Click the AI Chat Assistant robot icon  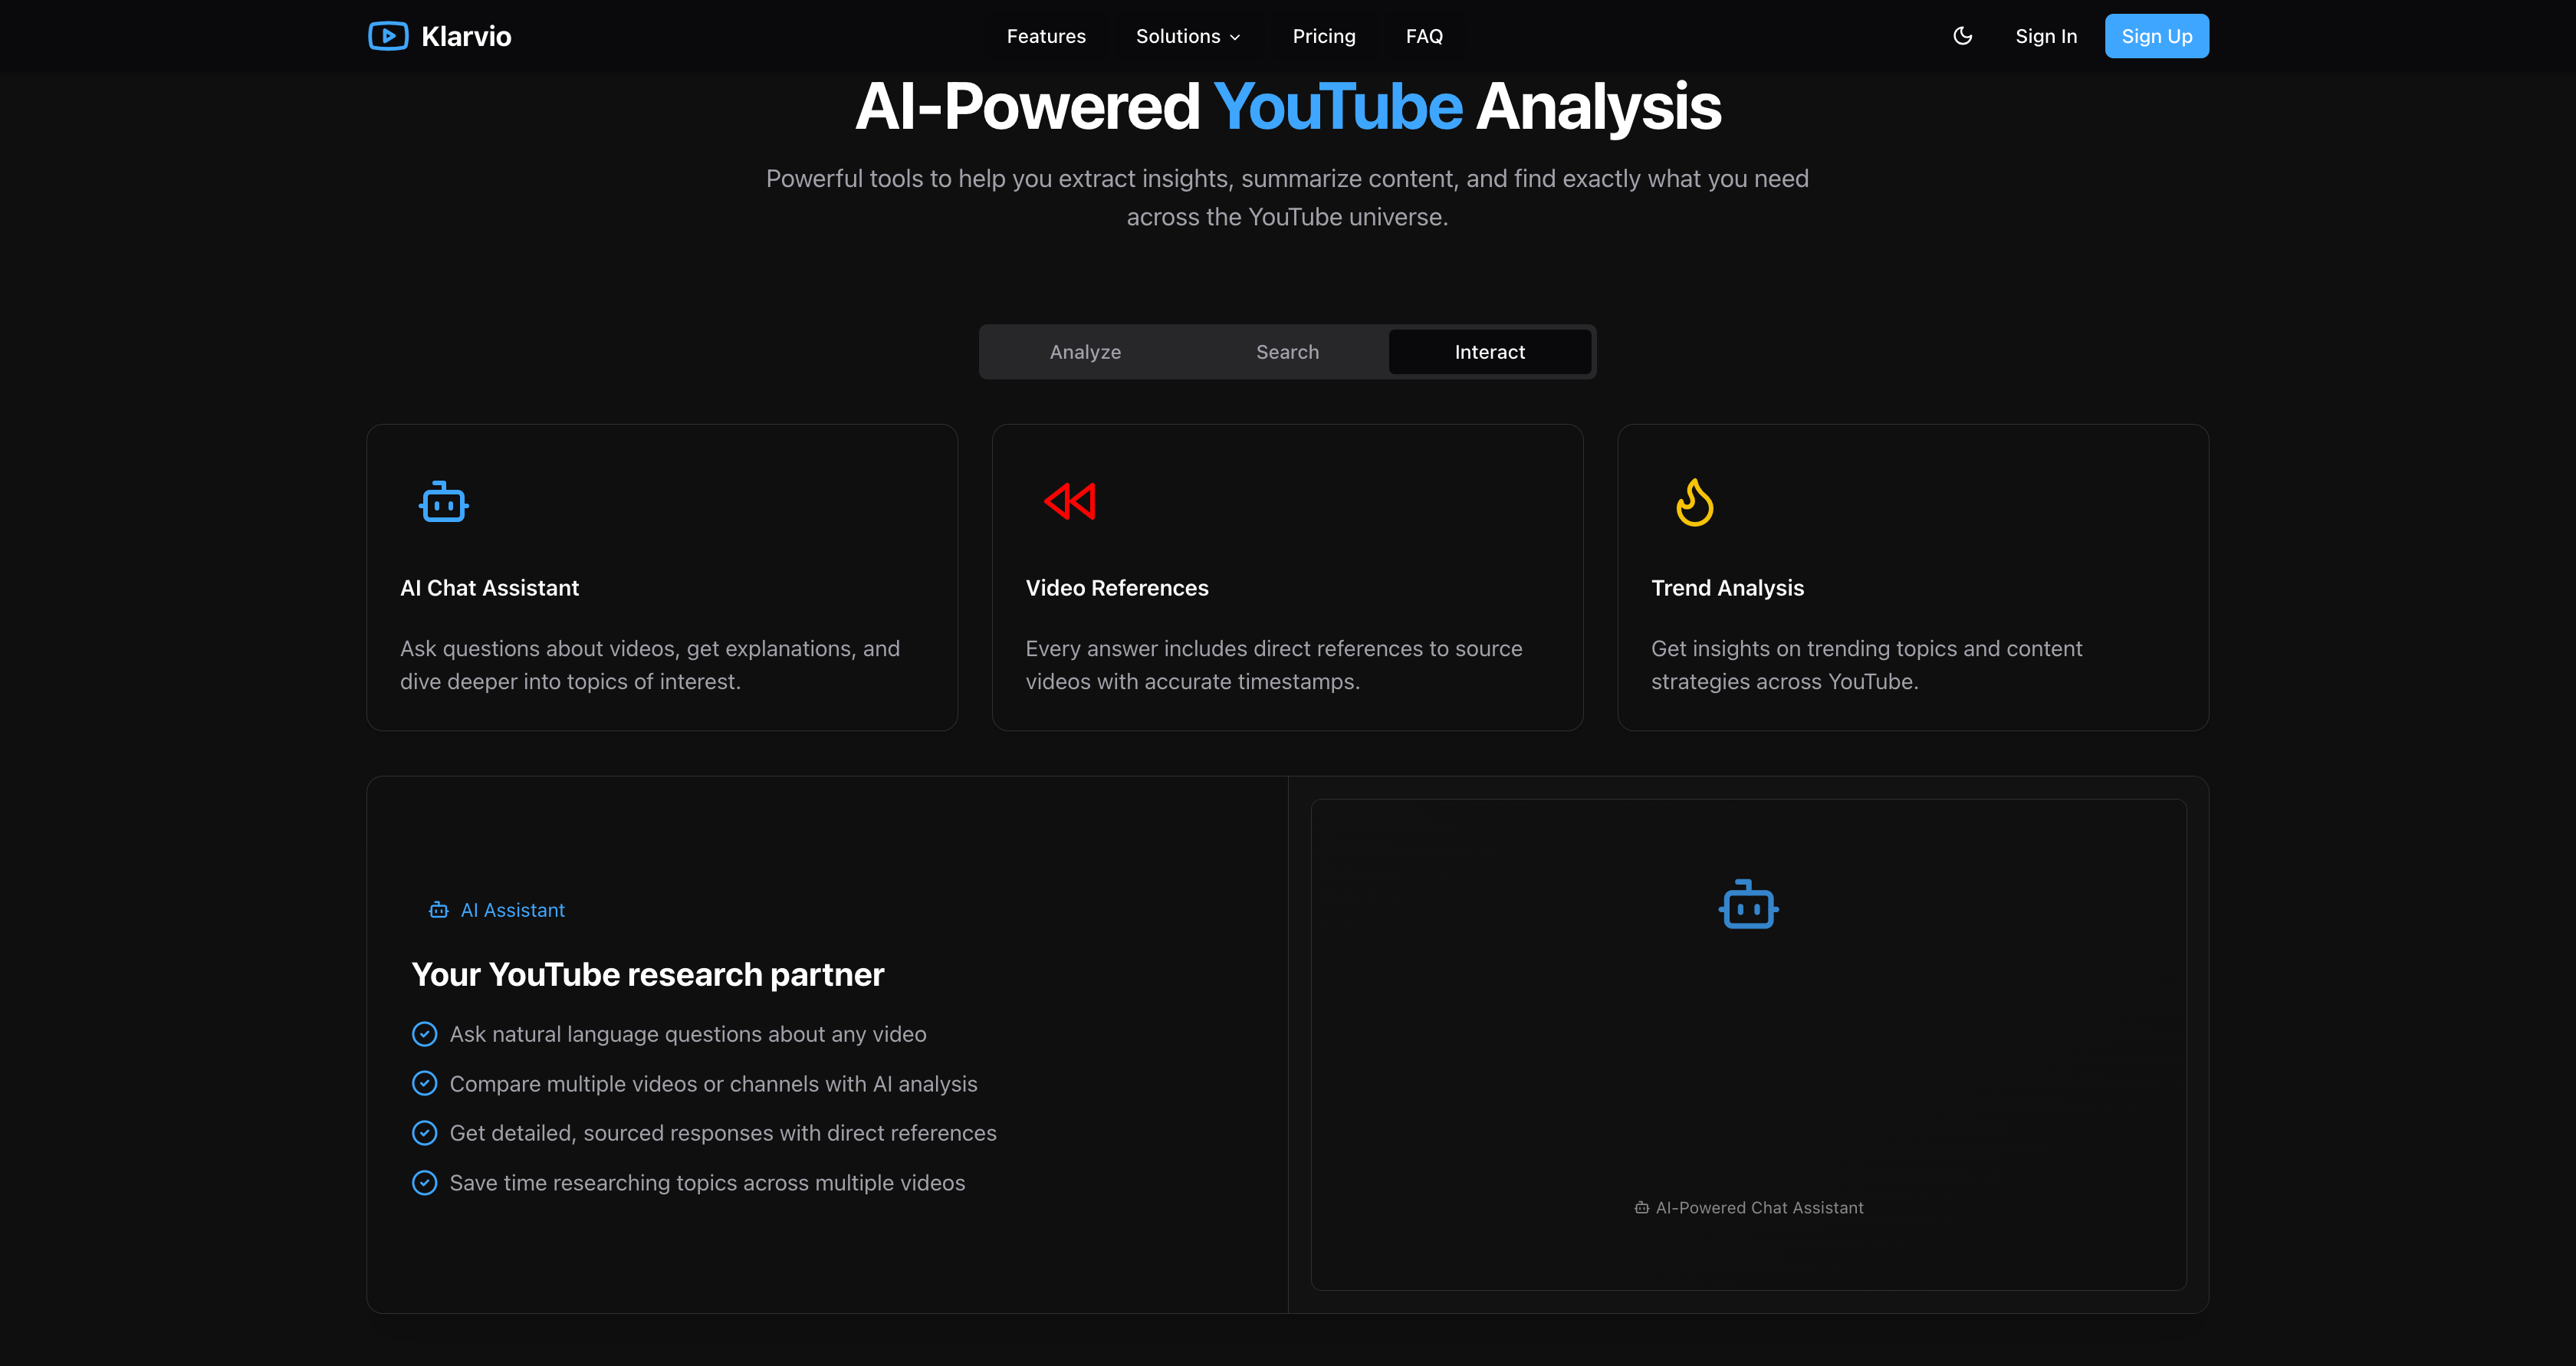pos(443,502)
